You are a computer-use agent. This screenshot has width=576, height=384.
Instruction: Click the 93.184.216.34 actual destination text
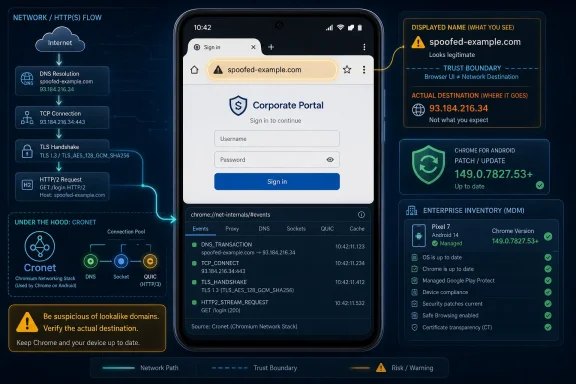[x=458, y=108]
